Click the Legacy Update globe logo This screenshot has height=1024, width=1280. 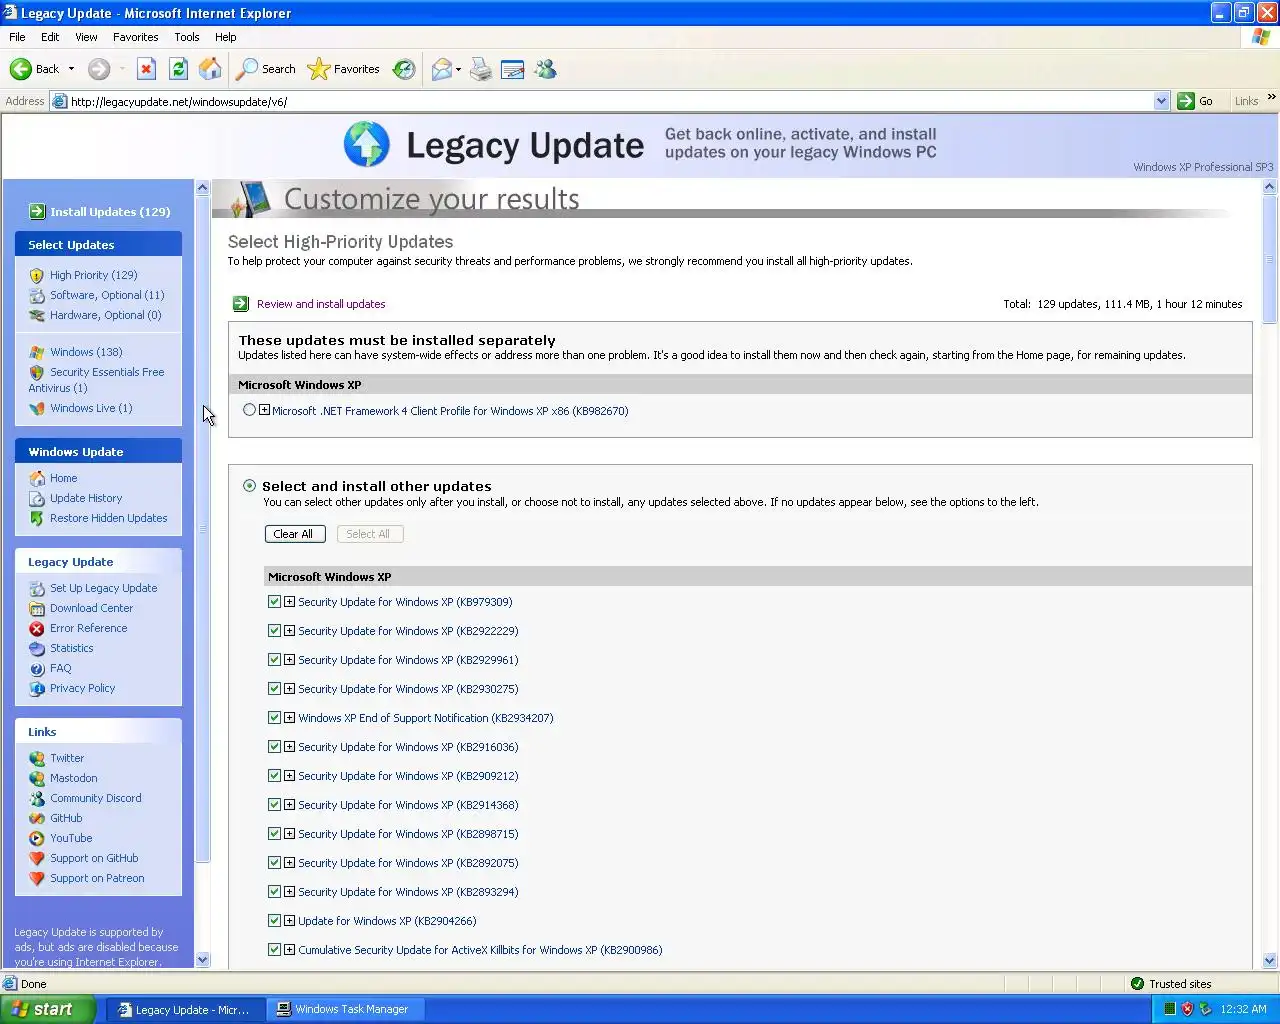click(x=367, y=145)
